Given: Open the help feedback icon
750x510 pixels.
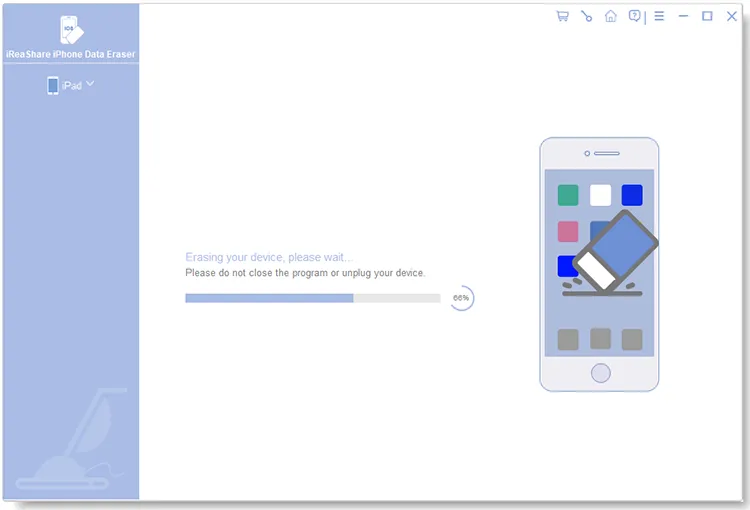Looking at the screenshot, I should click(634, 16).
